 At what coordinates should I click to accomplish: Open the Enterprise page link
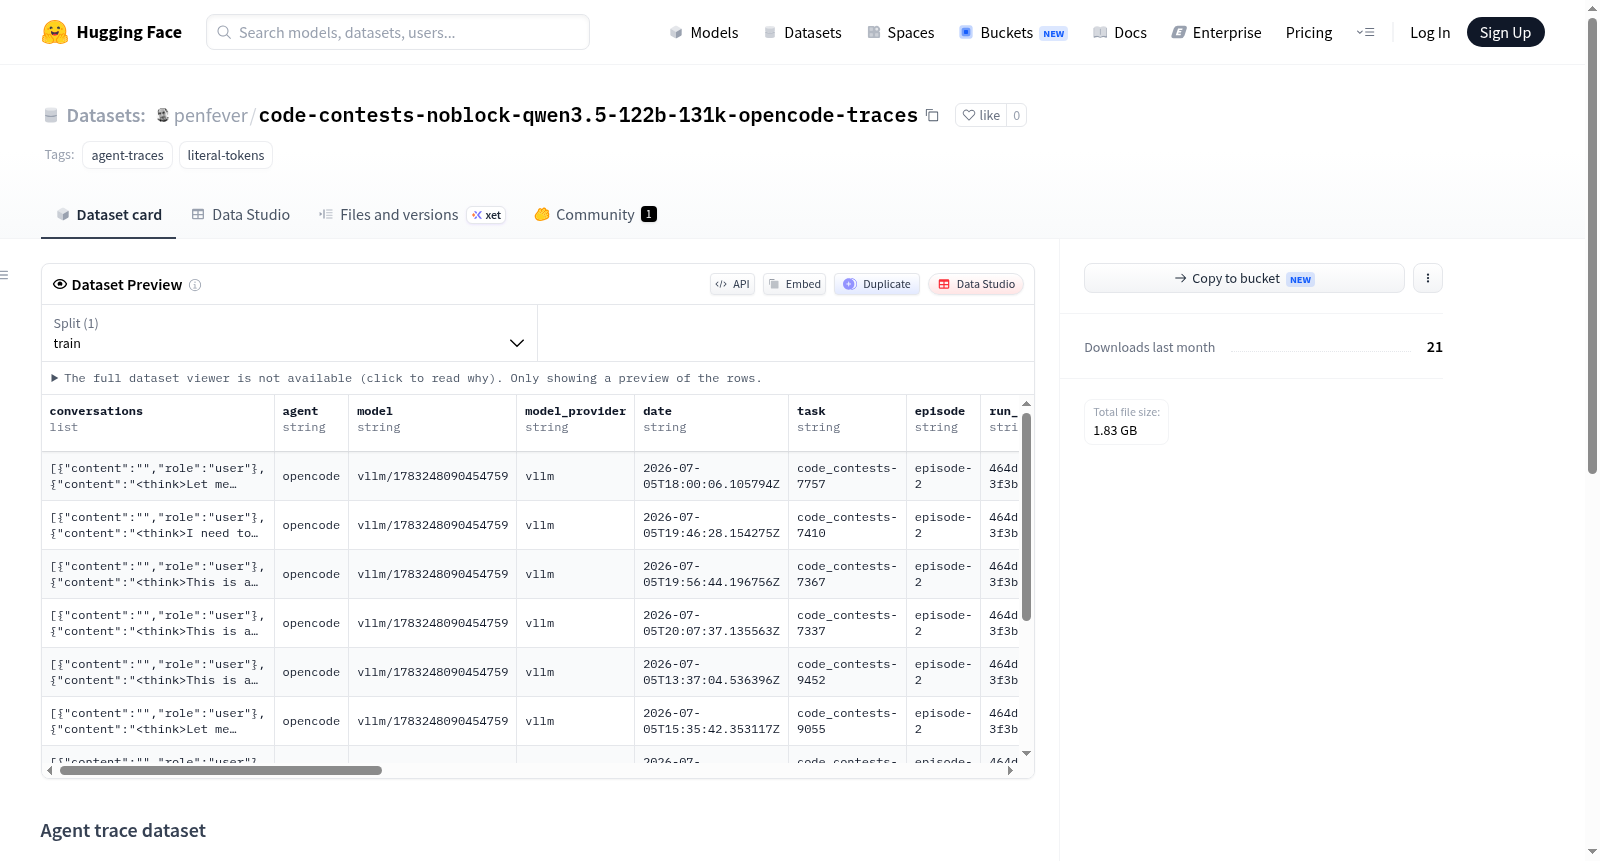coord(1216,32)
